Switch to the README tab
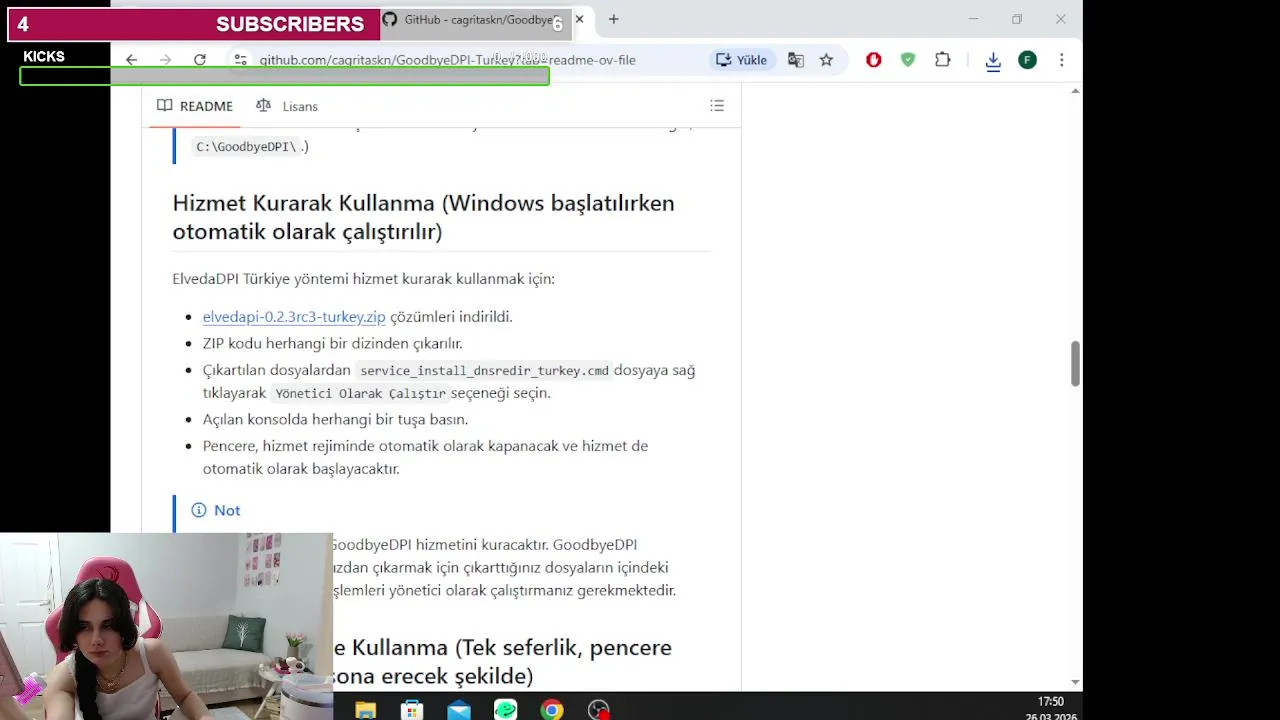 [x=195, y=106]
